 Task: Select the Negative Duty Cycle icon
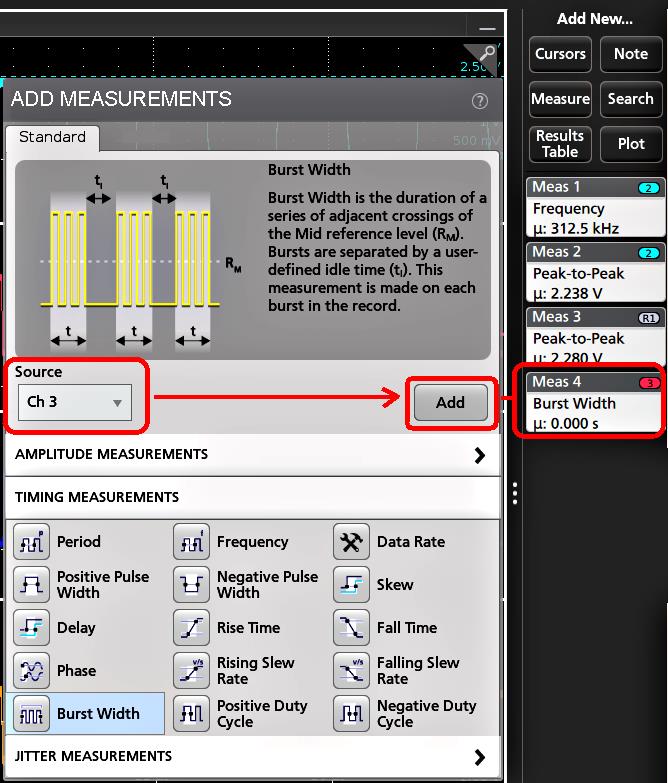[351, 714]
